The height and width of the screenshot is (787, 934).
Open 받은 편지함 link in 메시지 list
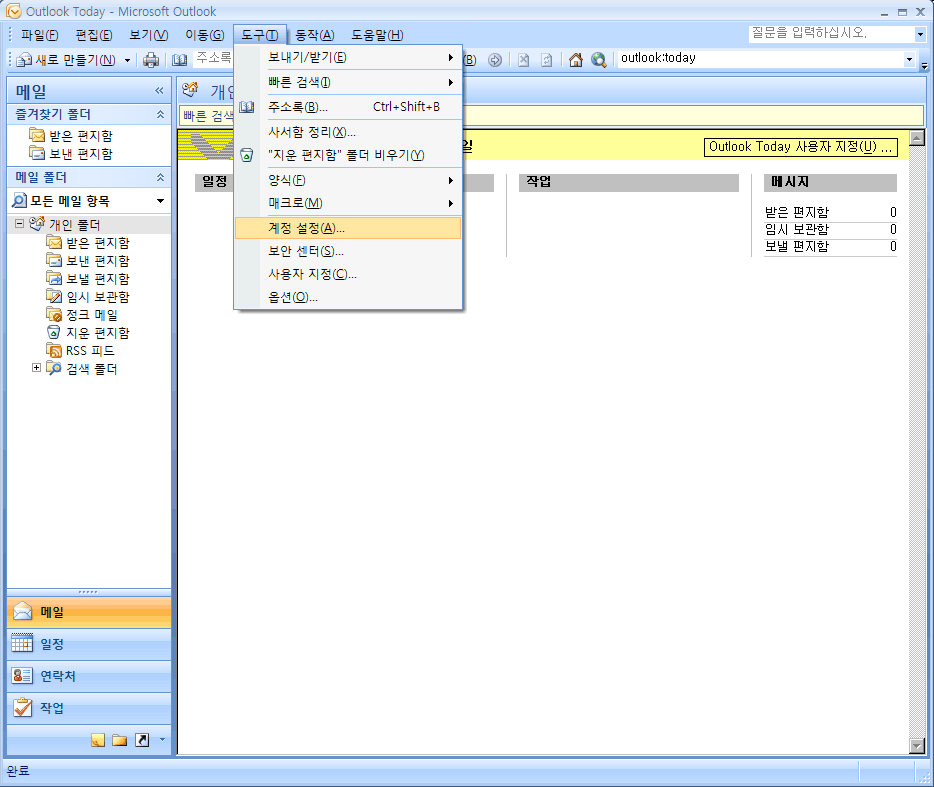click(x=797, y=213)
